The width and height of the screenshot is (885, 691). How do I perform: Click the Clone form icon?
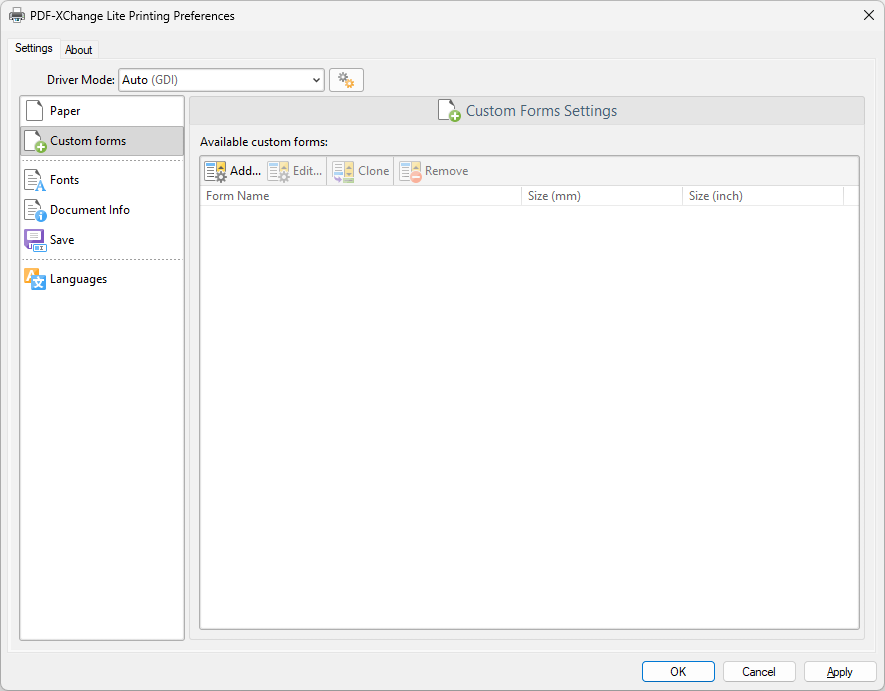(341, 170)
